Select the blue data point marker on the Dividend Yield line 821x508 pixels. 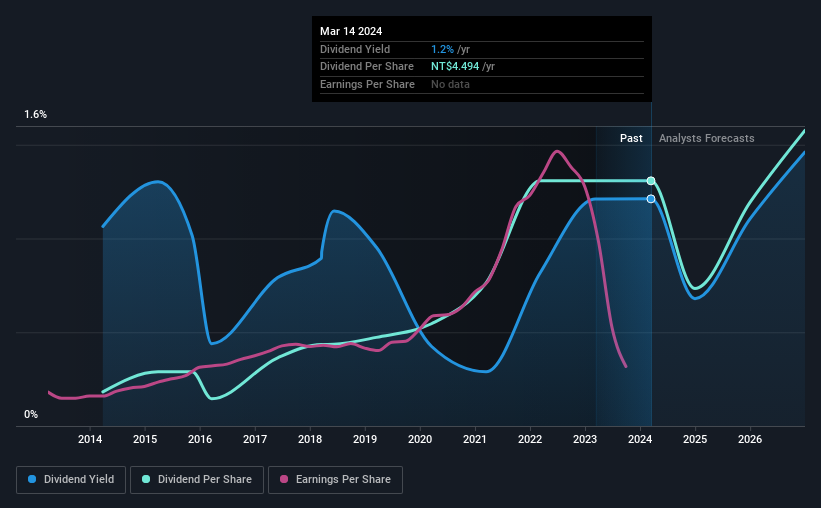(x=651, y=199)
